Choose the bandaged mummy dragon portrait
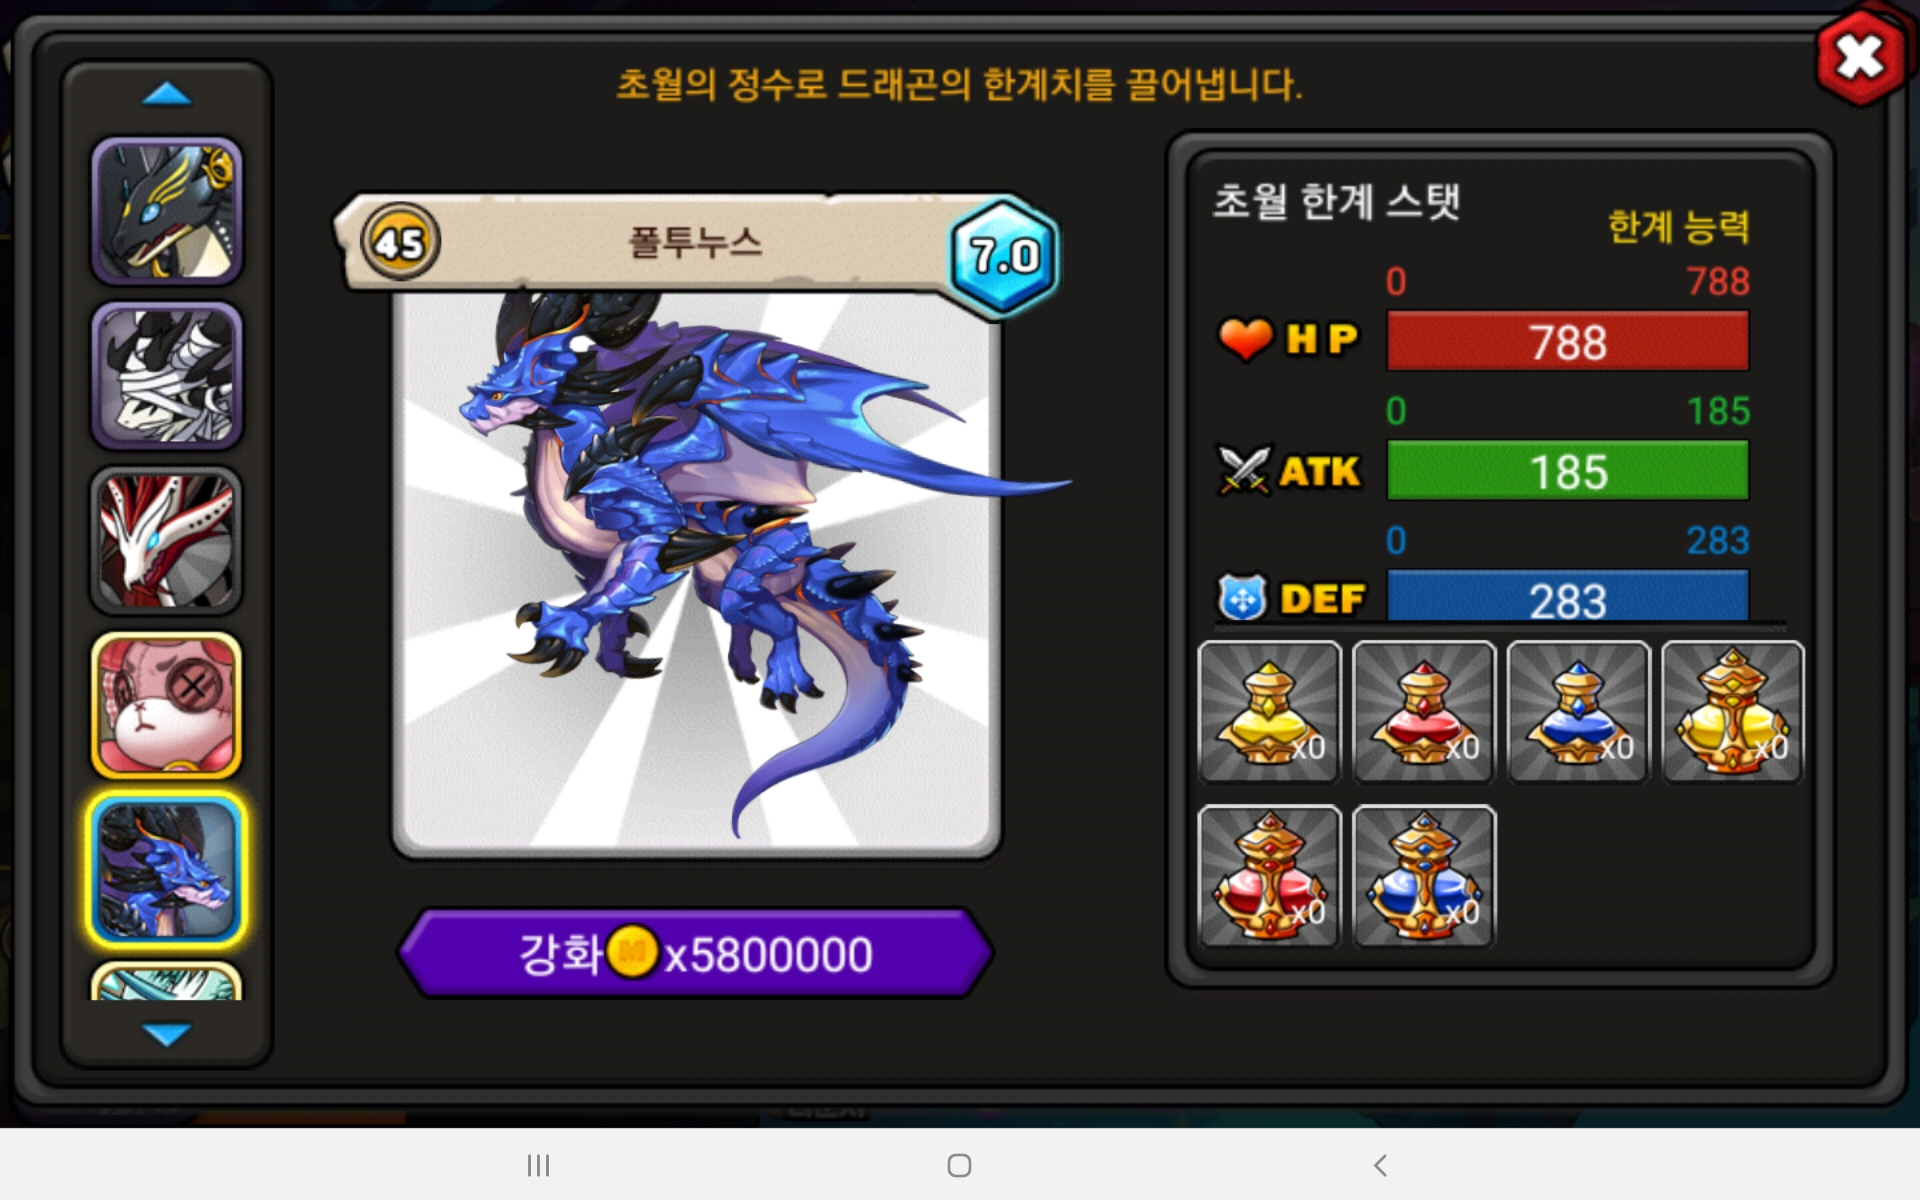The width and height of the screenshot is (1920, 1200). tap(167, 376)
